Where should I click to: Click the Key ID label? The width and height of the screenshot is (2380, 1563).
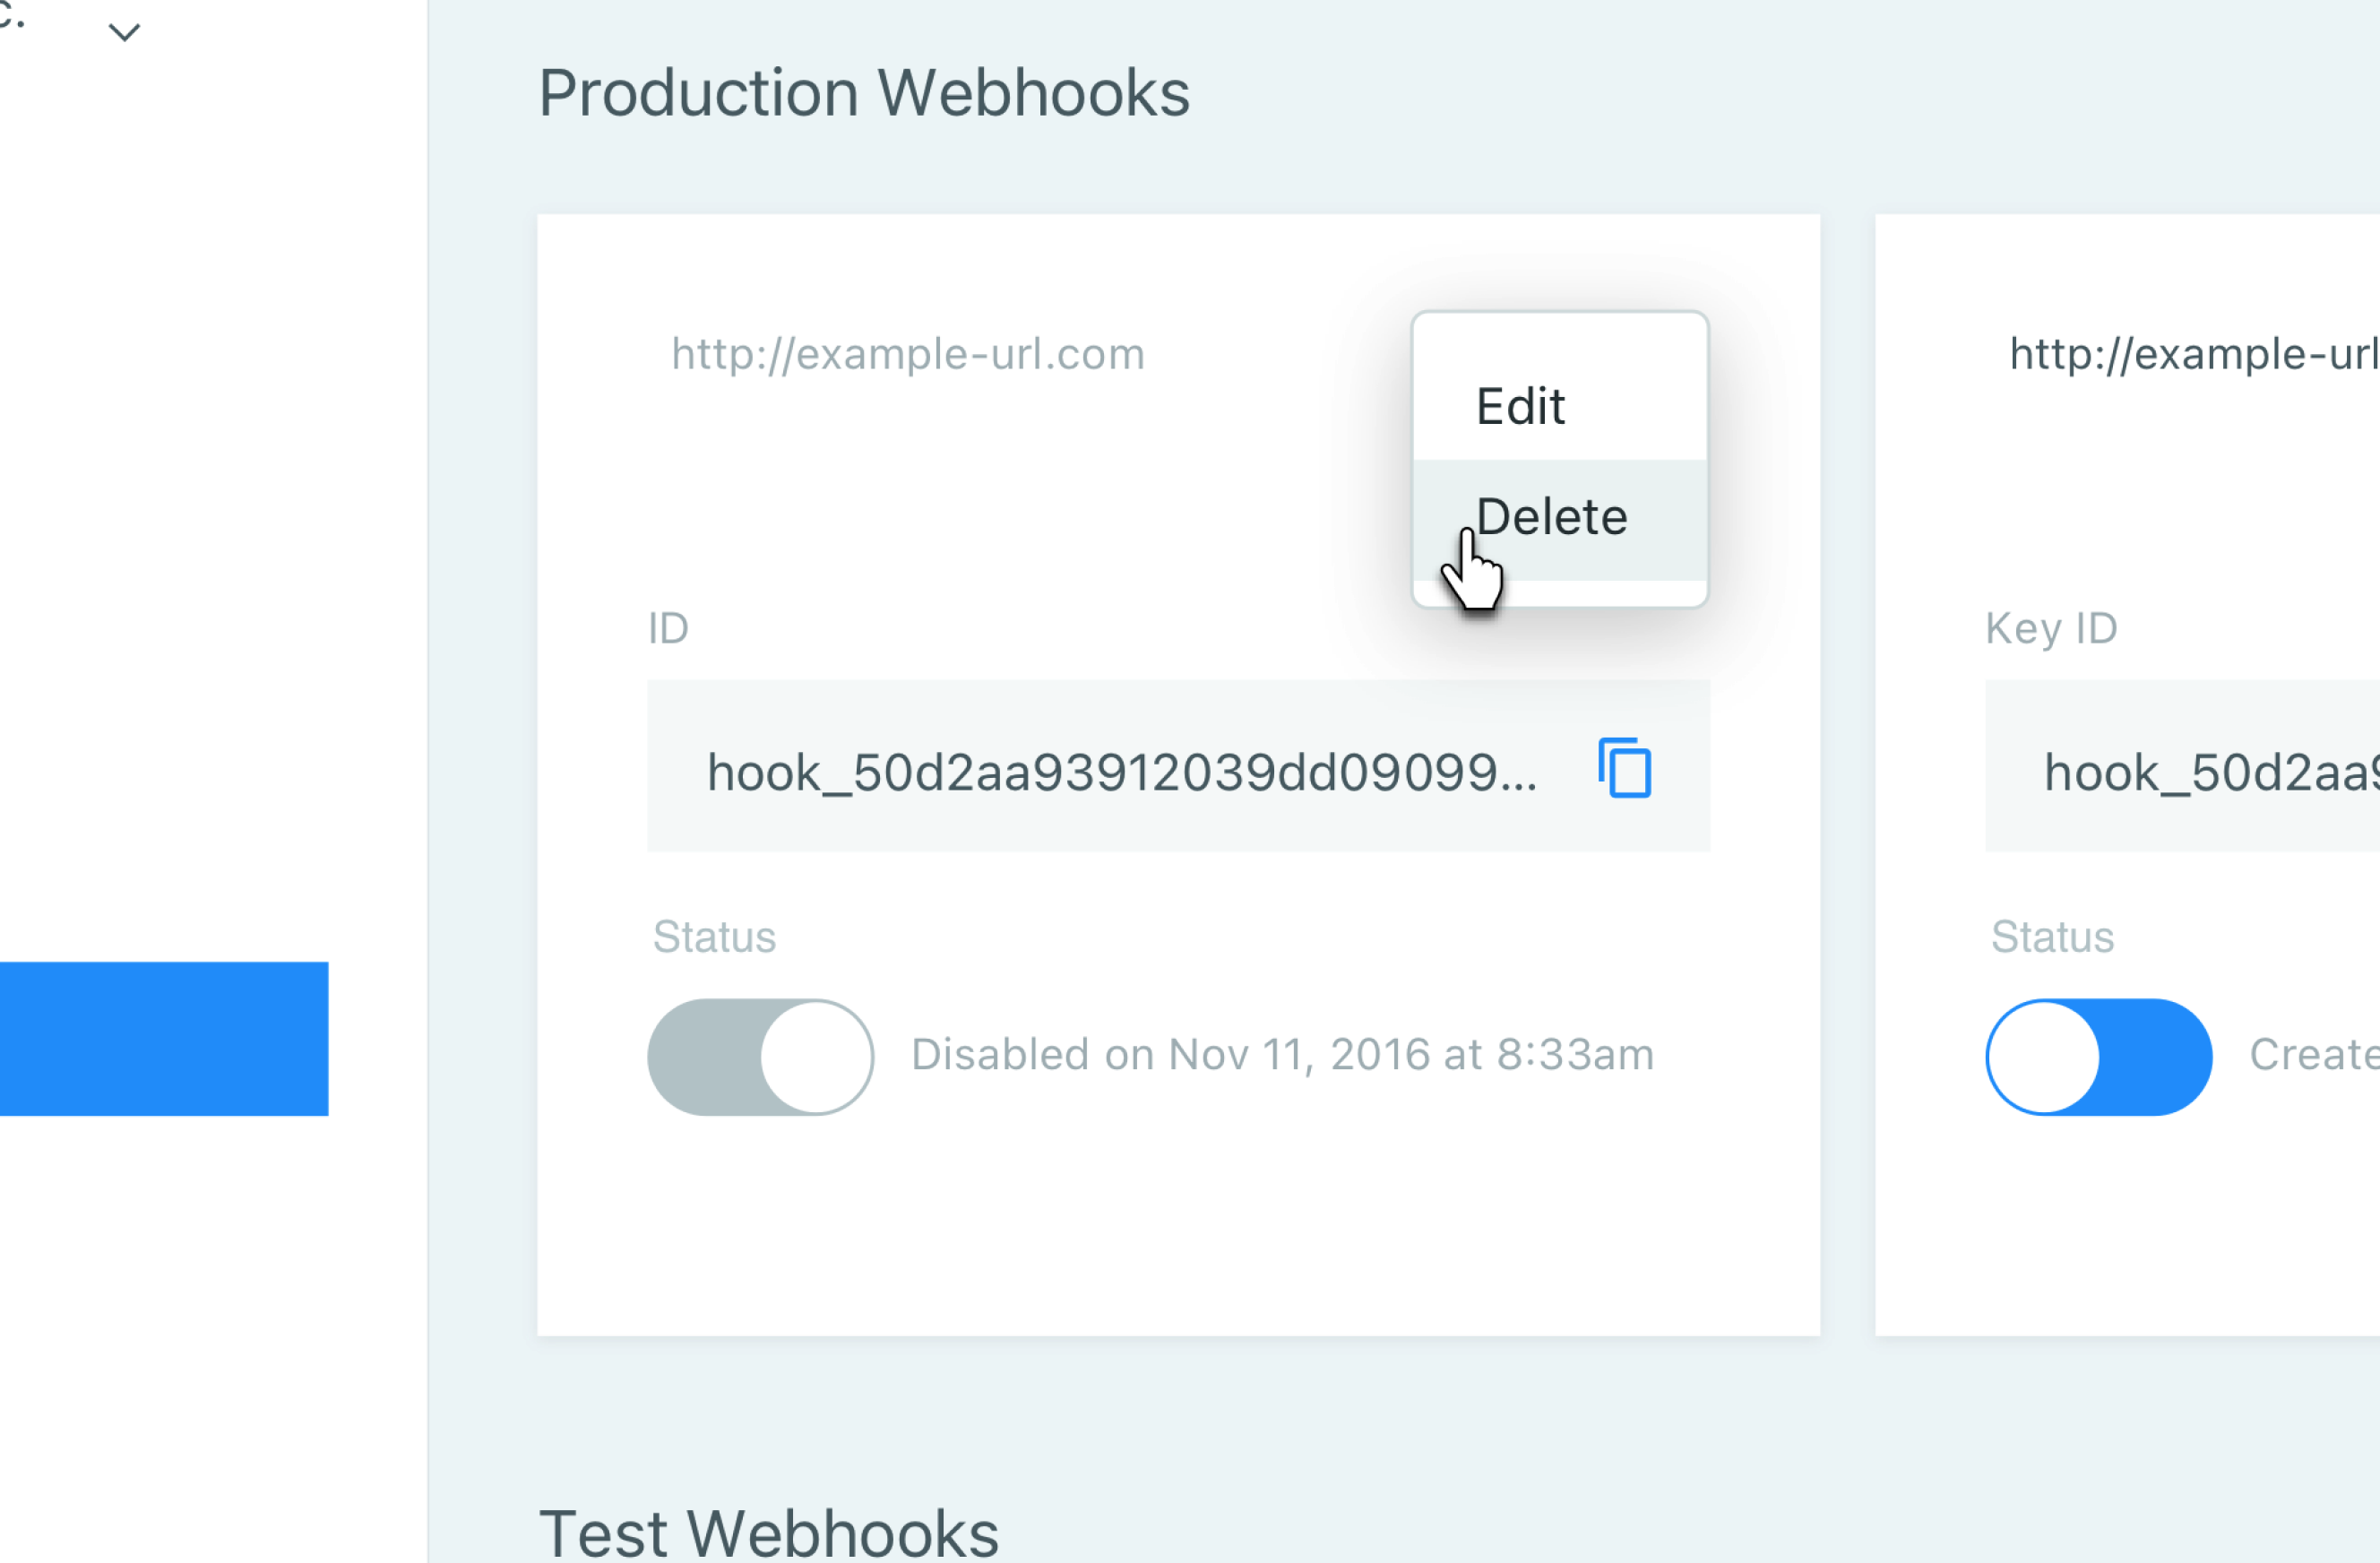2051,629
